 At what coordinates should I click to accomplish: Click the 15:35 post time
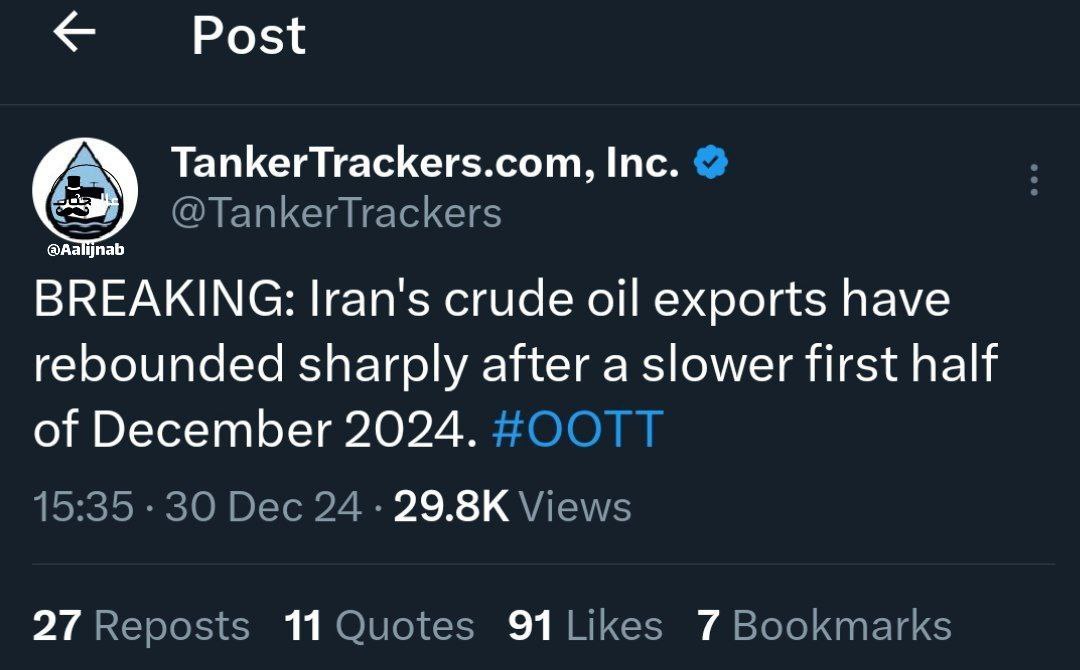pyautogui.click(x=83, y=507)
